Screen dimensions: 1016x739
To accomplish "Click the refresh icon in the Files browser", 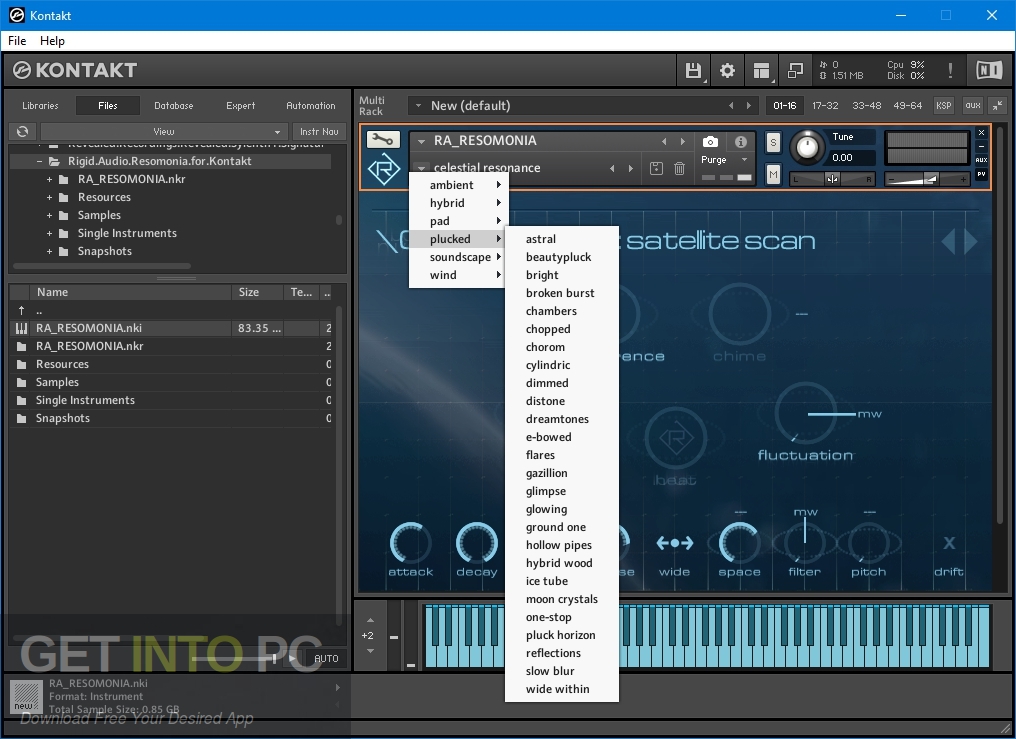I will pos(23,131).
